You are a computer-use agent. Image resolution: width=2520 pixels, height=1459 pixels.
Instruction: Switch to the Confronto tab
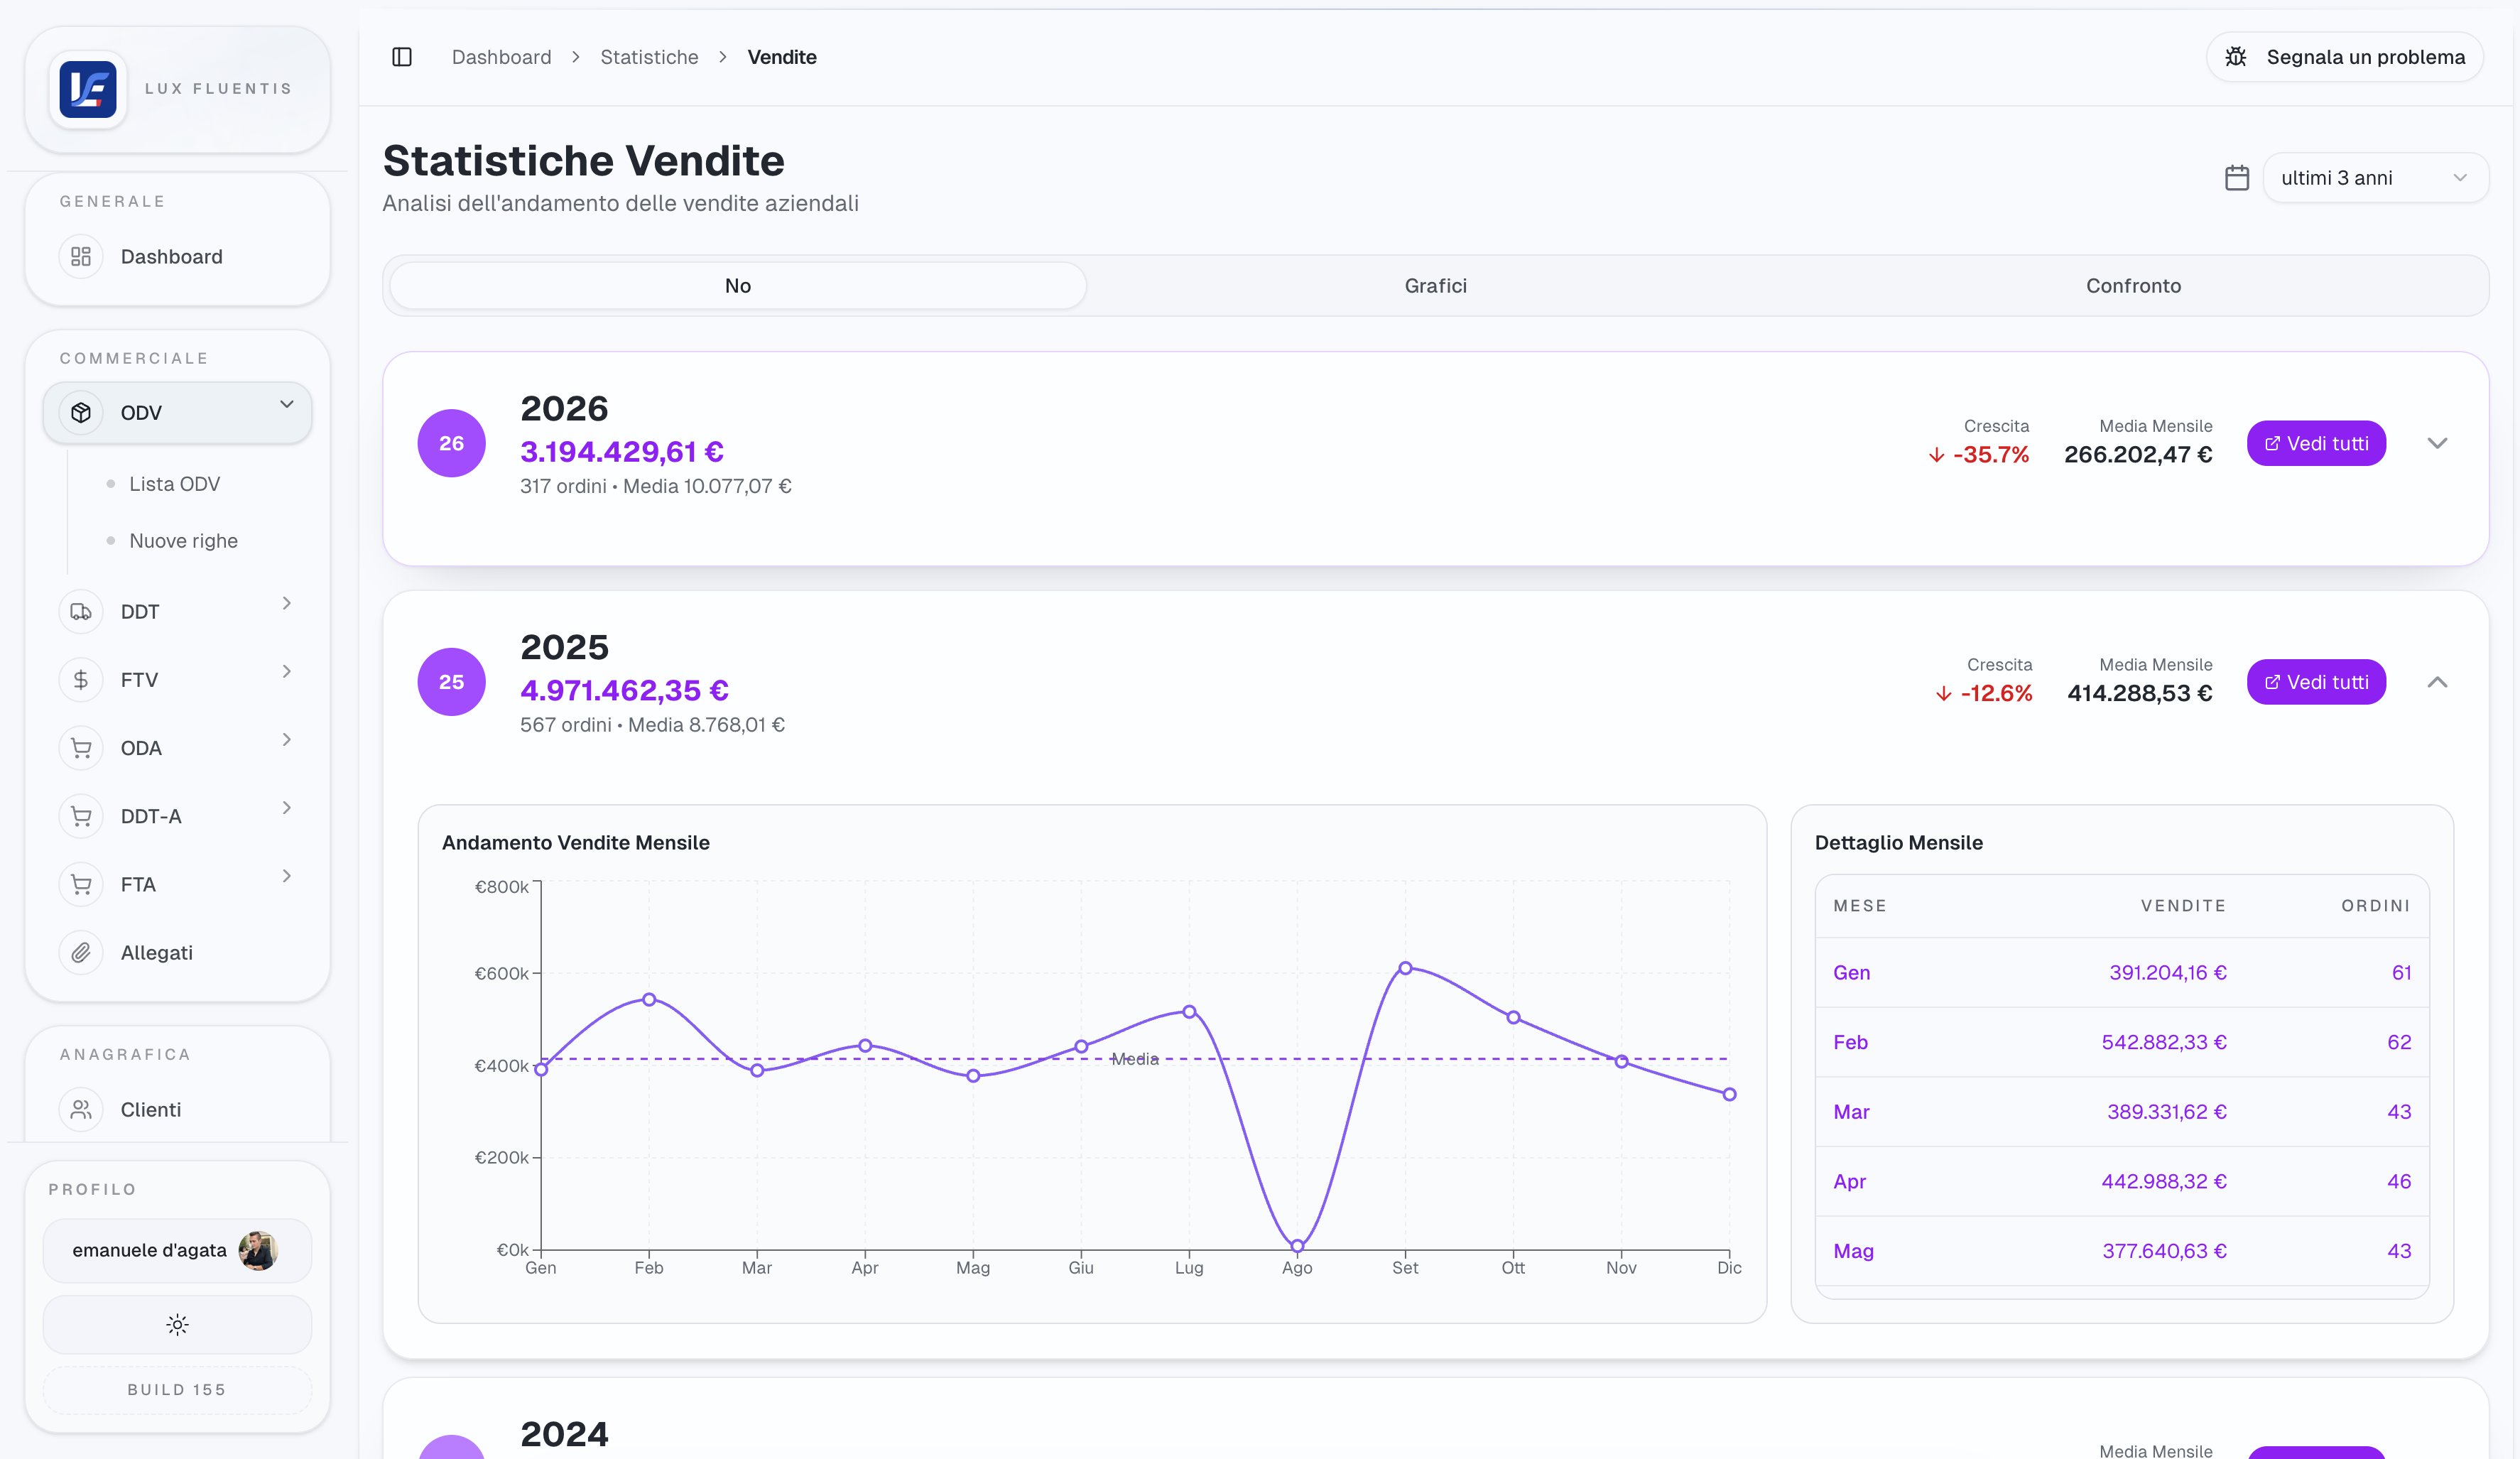coord(2133,286)
